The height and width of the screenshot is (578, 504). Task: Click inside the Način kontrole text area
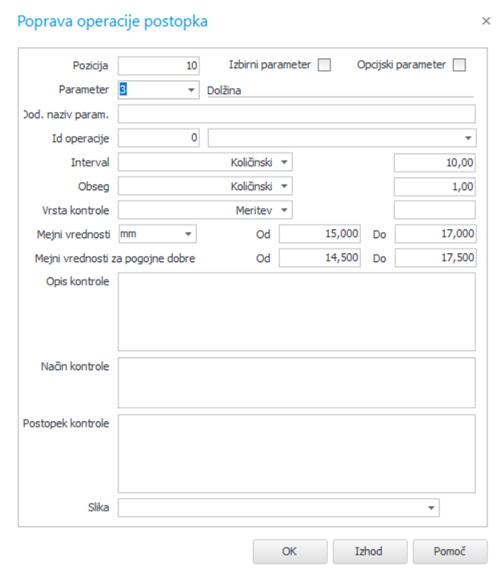[296, 383]
